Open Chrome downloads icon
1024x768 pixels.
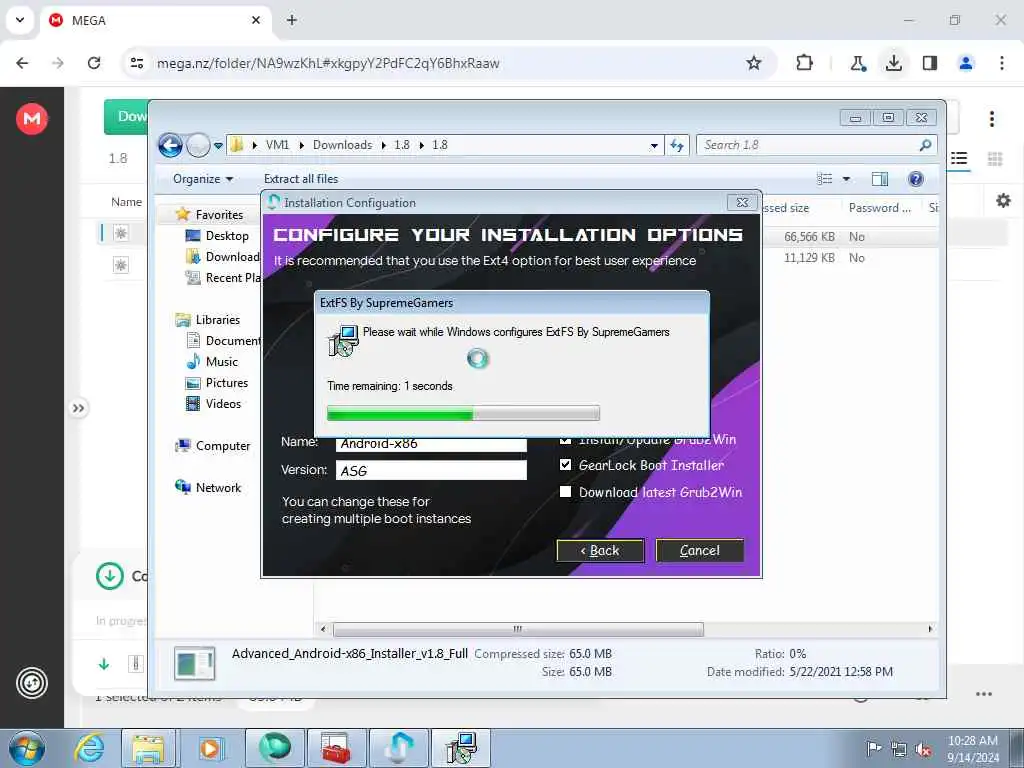pos(893,63)
